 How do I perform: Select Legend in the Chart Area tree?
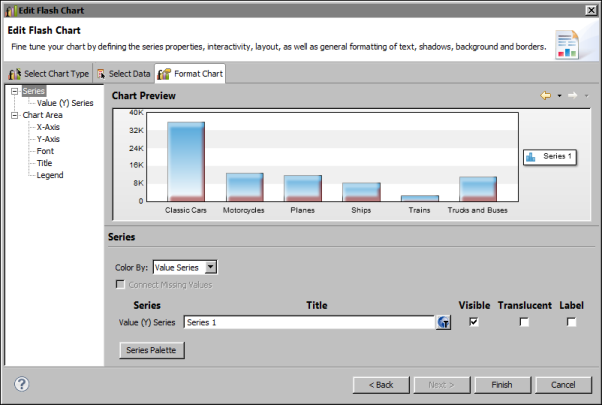(x=50, y=175)
